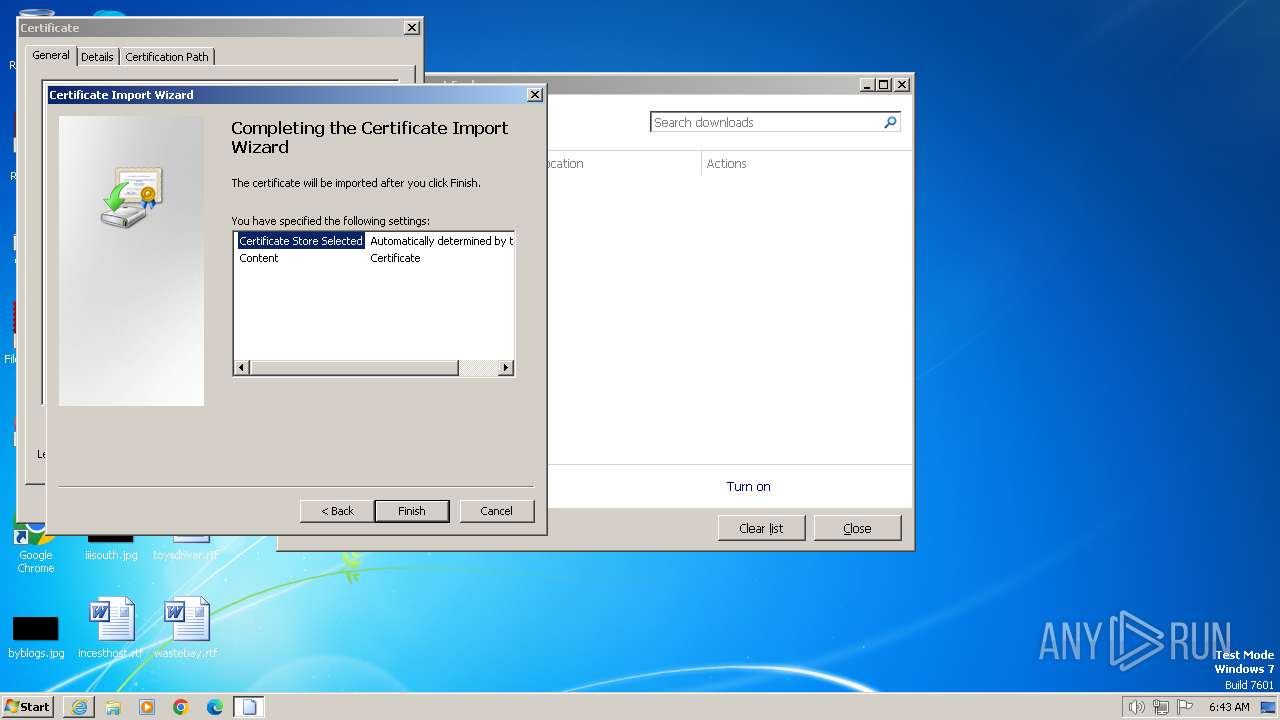Click Close button in the downloads window

pos(857,528)
